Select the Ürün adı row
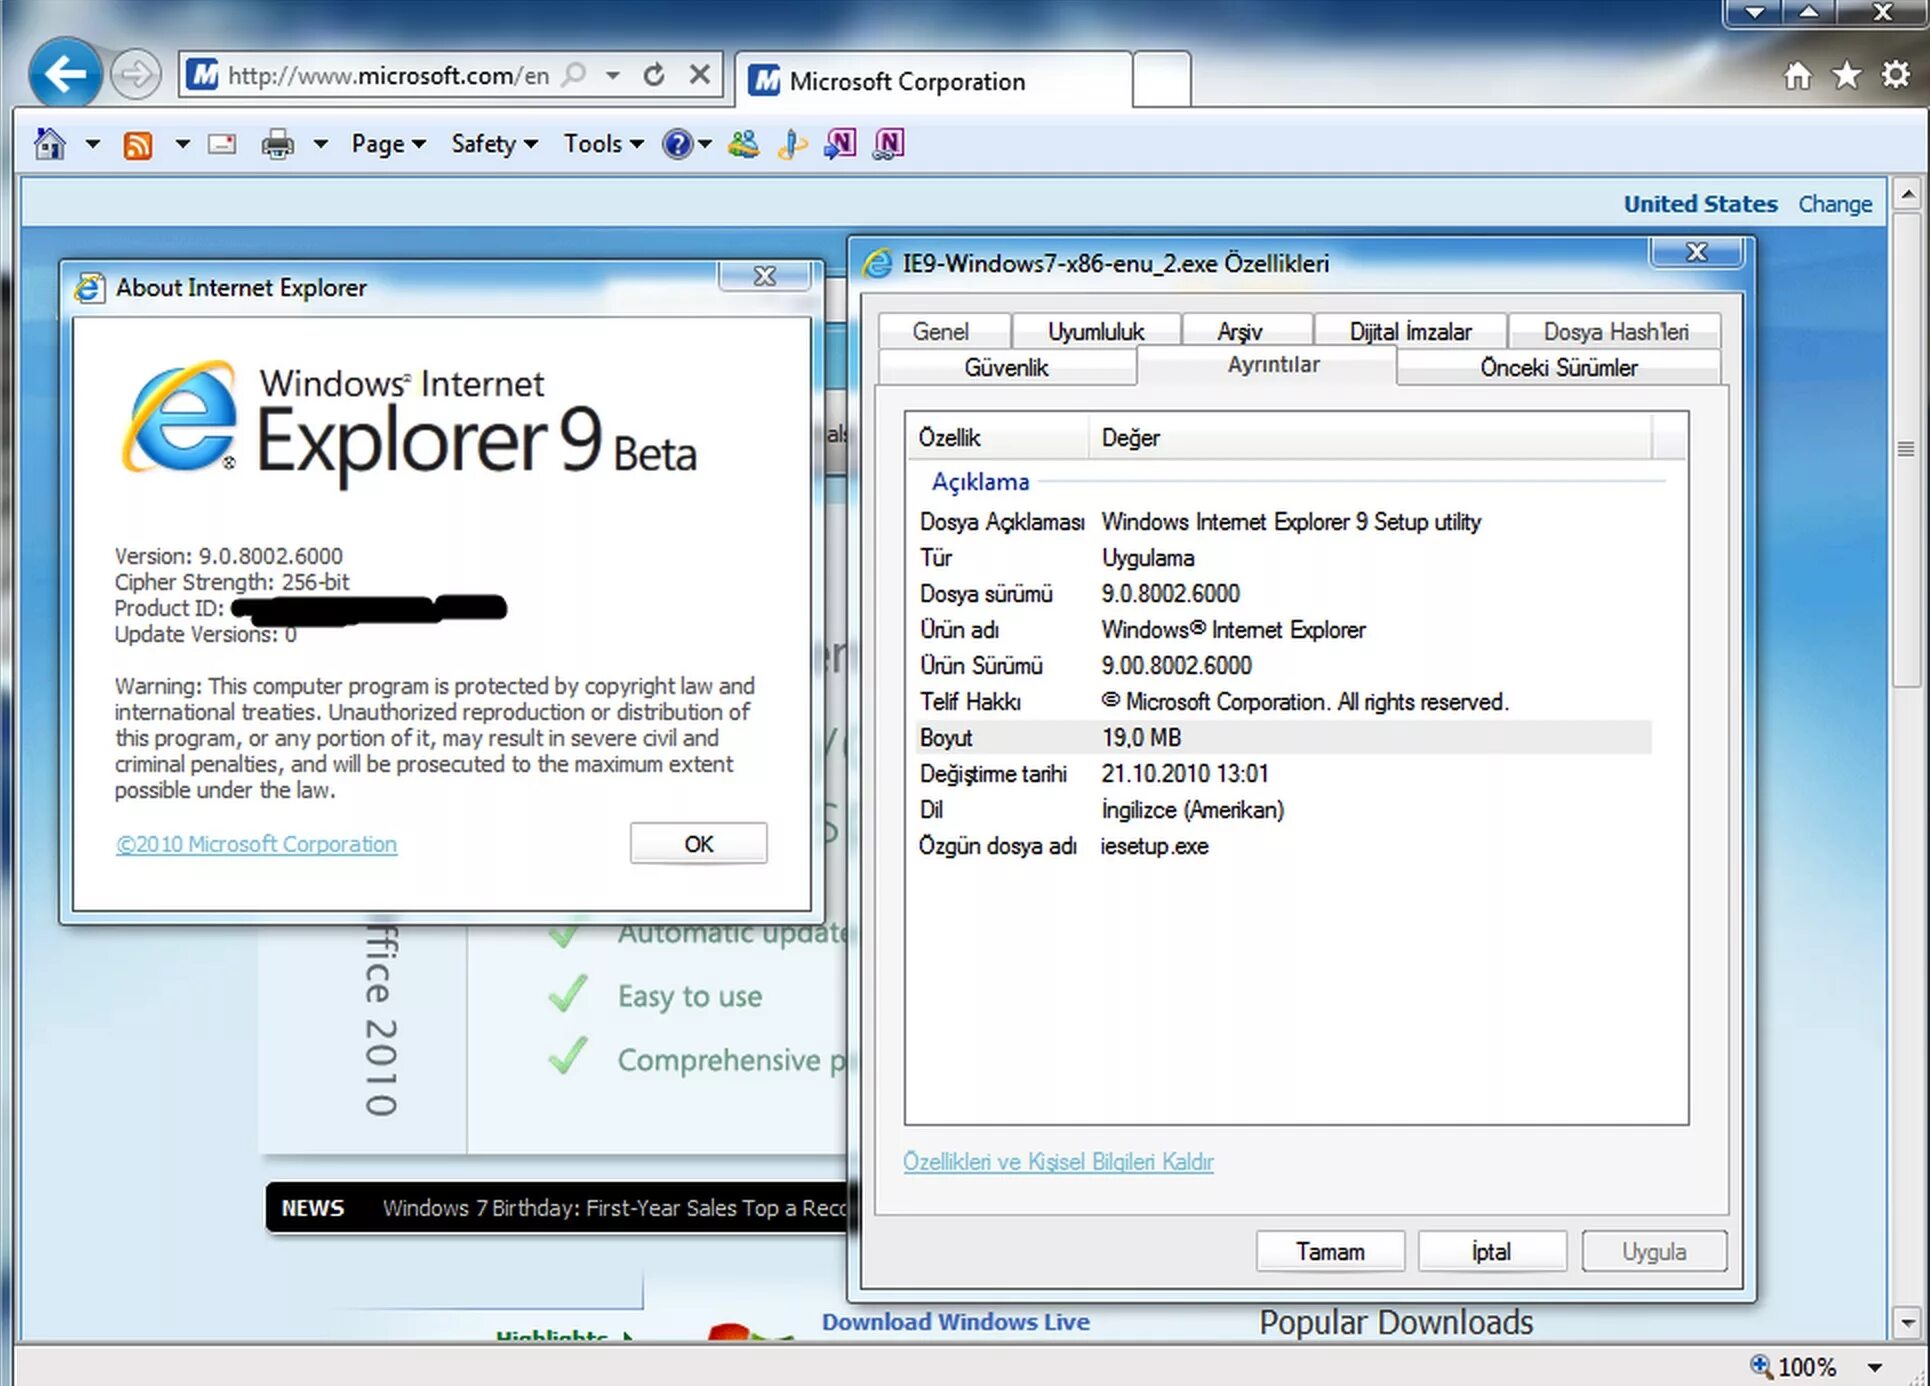 tap(1282, 629)
